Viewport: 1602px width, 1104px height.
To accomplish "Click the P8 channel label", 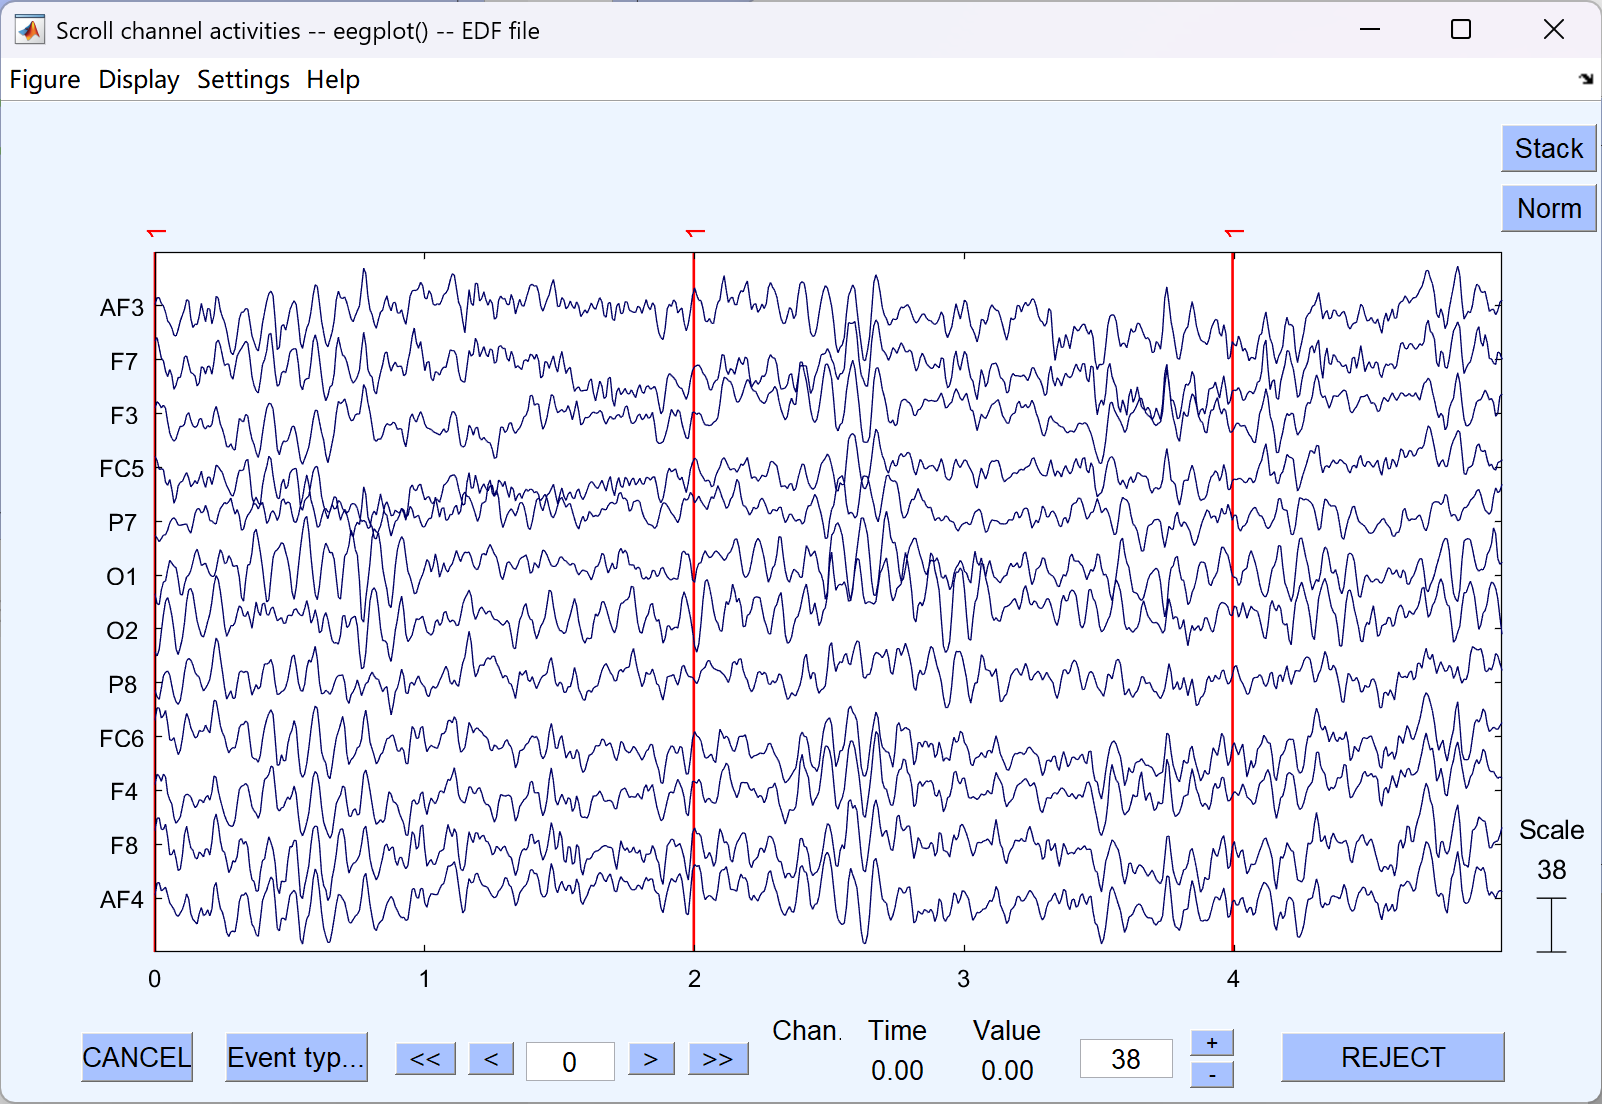I will click(x=122, y=685).
